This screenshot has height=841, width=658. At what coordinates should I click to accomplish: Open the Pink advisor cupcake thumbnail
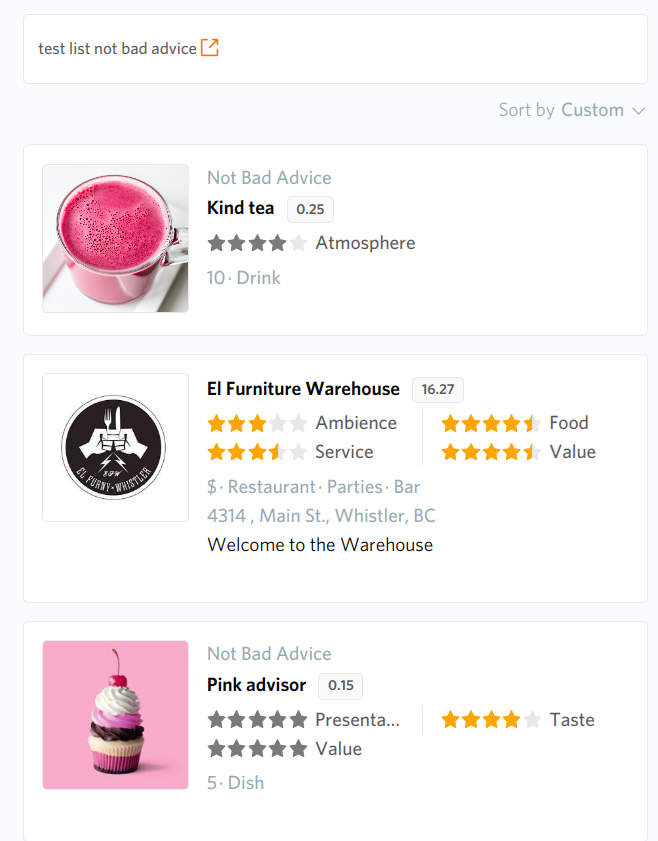coord(115,715)
